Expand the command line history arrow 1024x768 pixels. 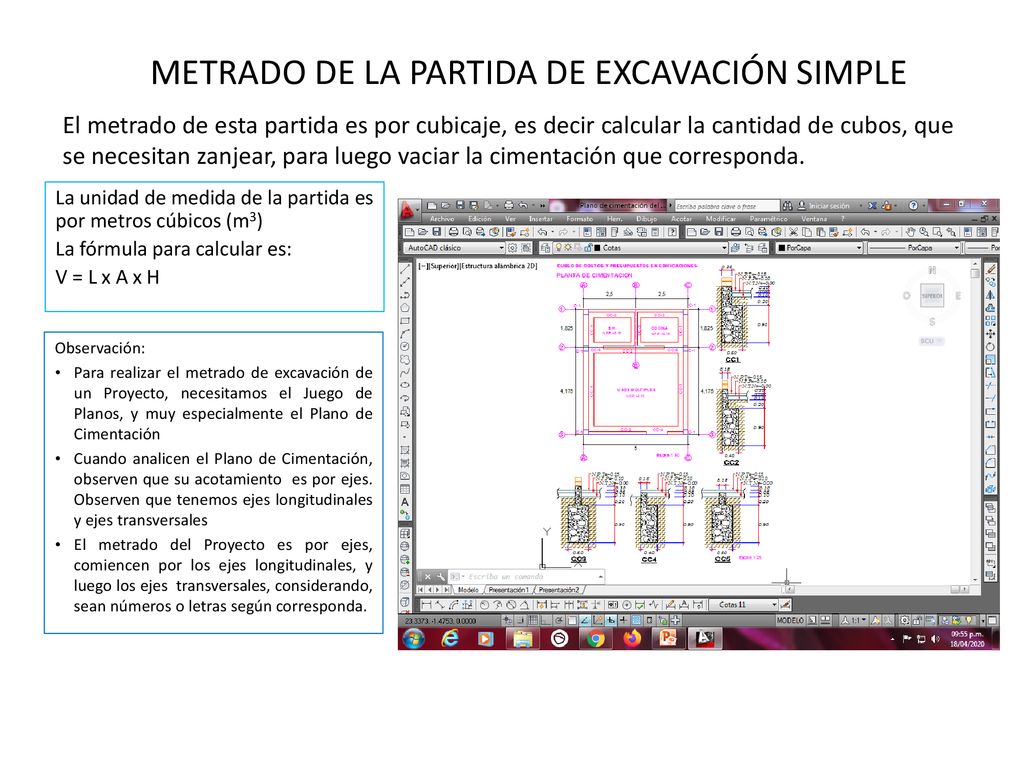click(x=600, y=577)
